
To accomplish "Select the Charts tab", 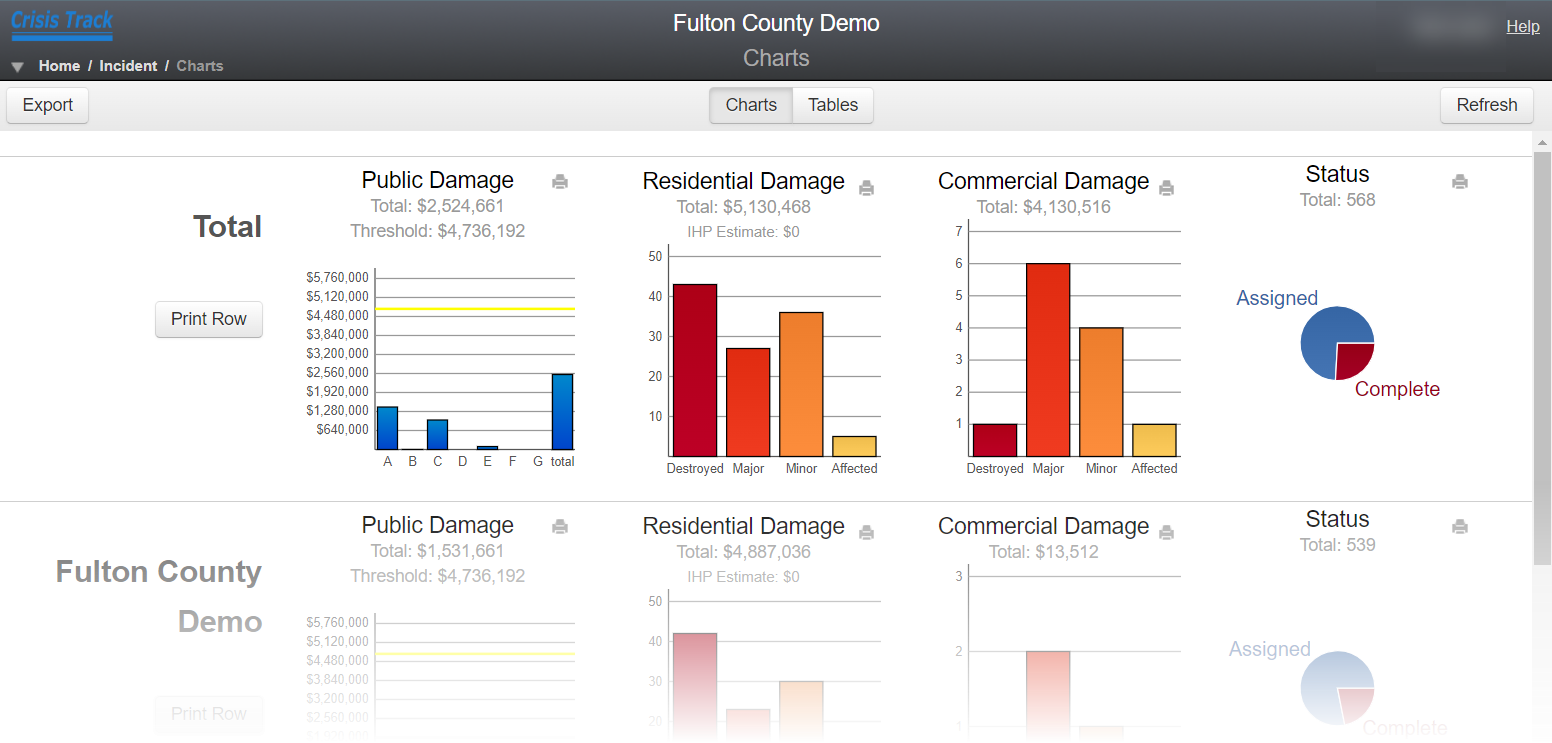I will click(x=750, y=105).
